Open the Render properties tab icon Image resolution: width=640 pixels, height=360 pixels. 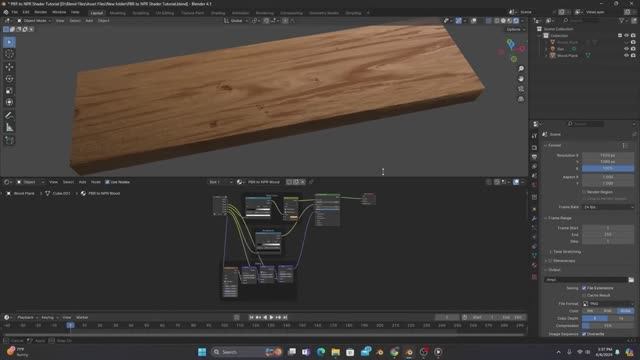[534, 147]
